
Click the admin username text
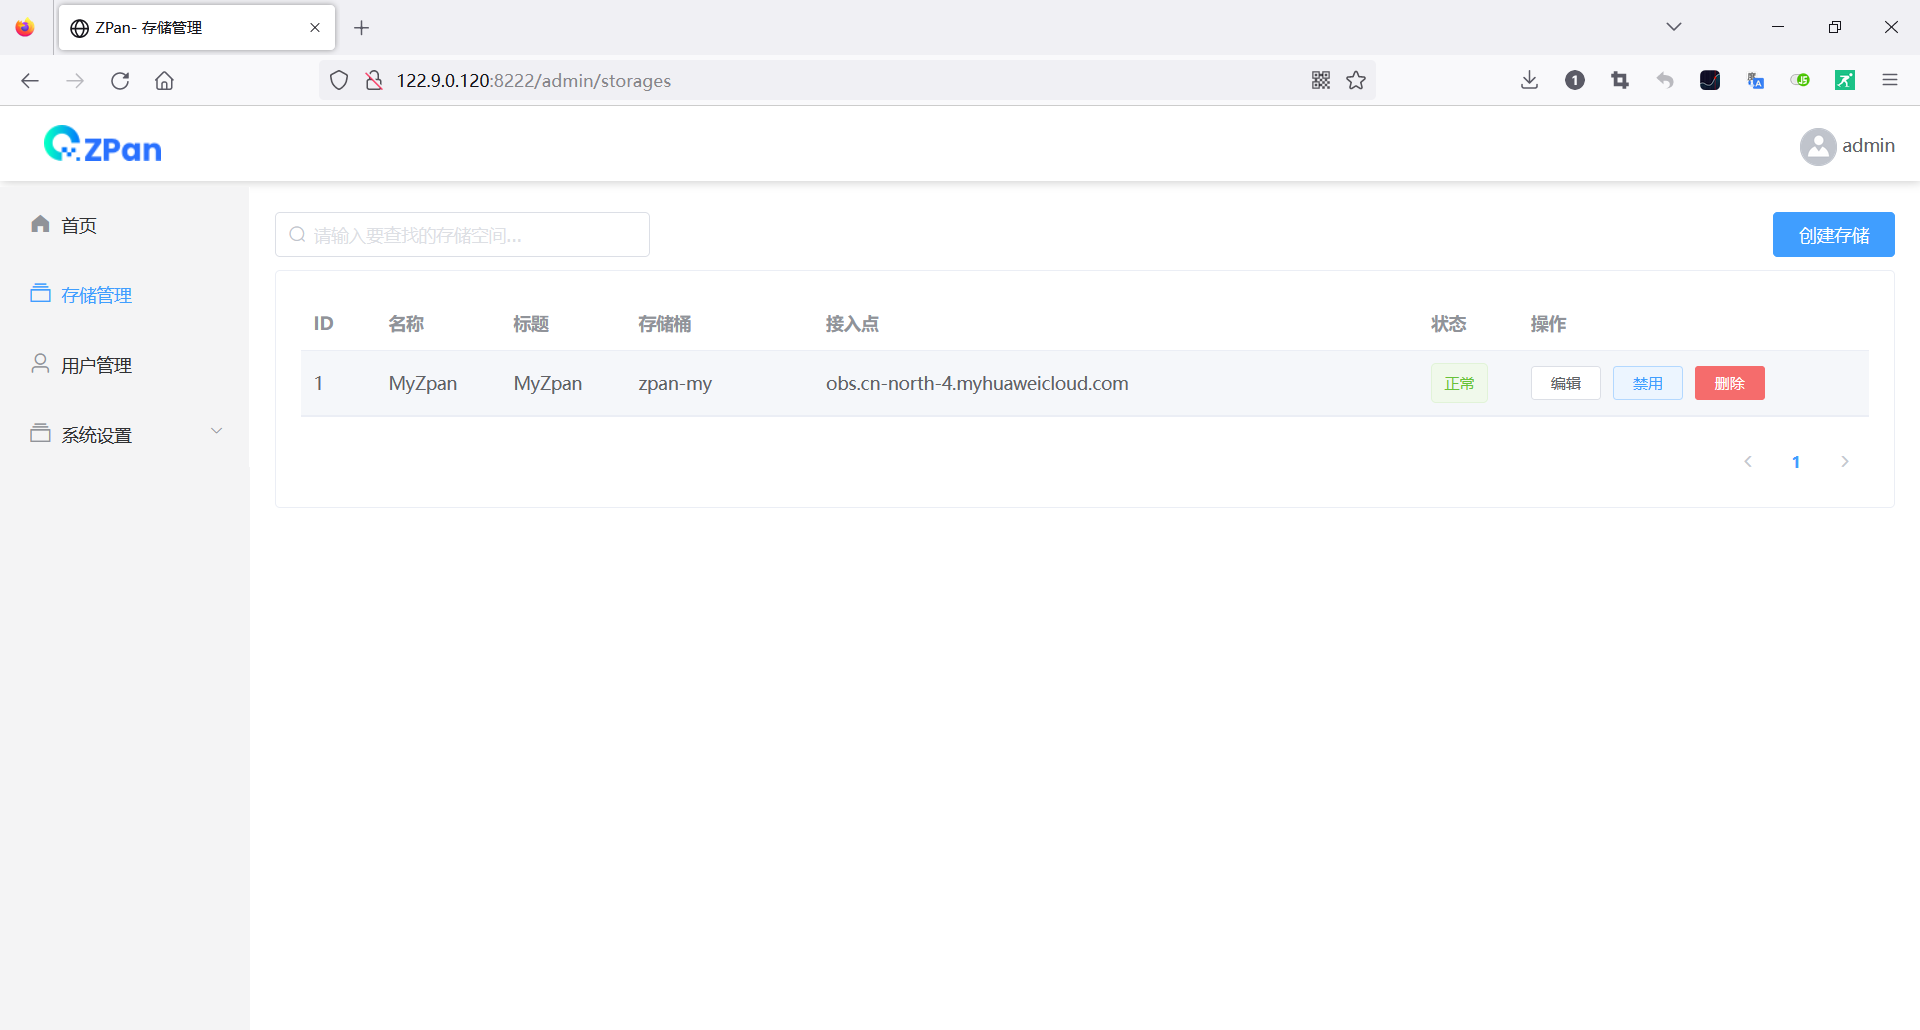pyautogui.click(x=1869, y=146)
